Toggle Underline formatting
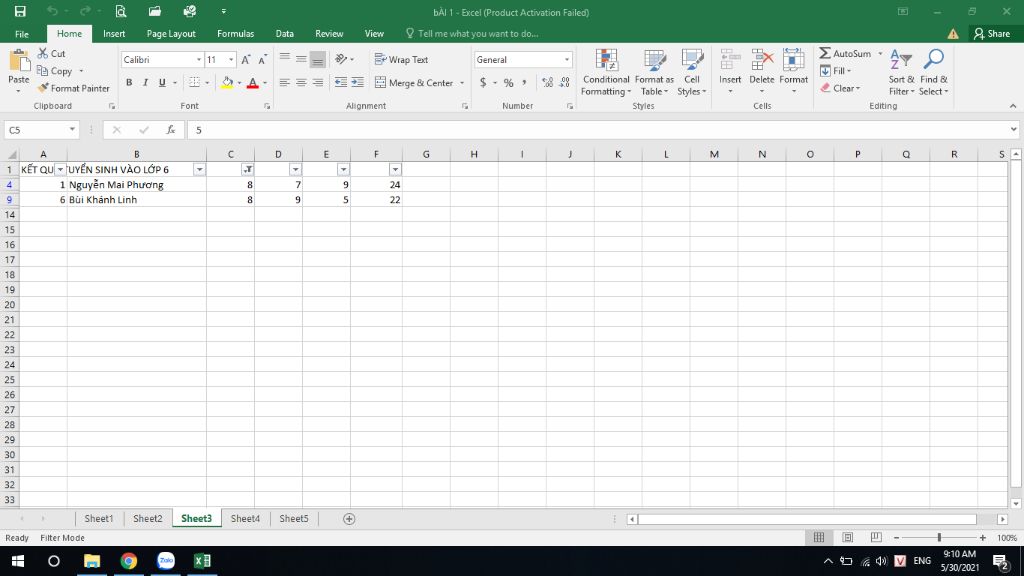The image size is (1024, 576). point(162,82)
